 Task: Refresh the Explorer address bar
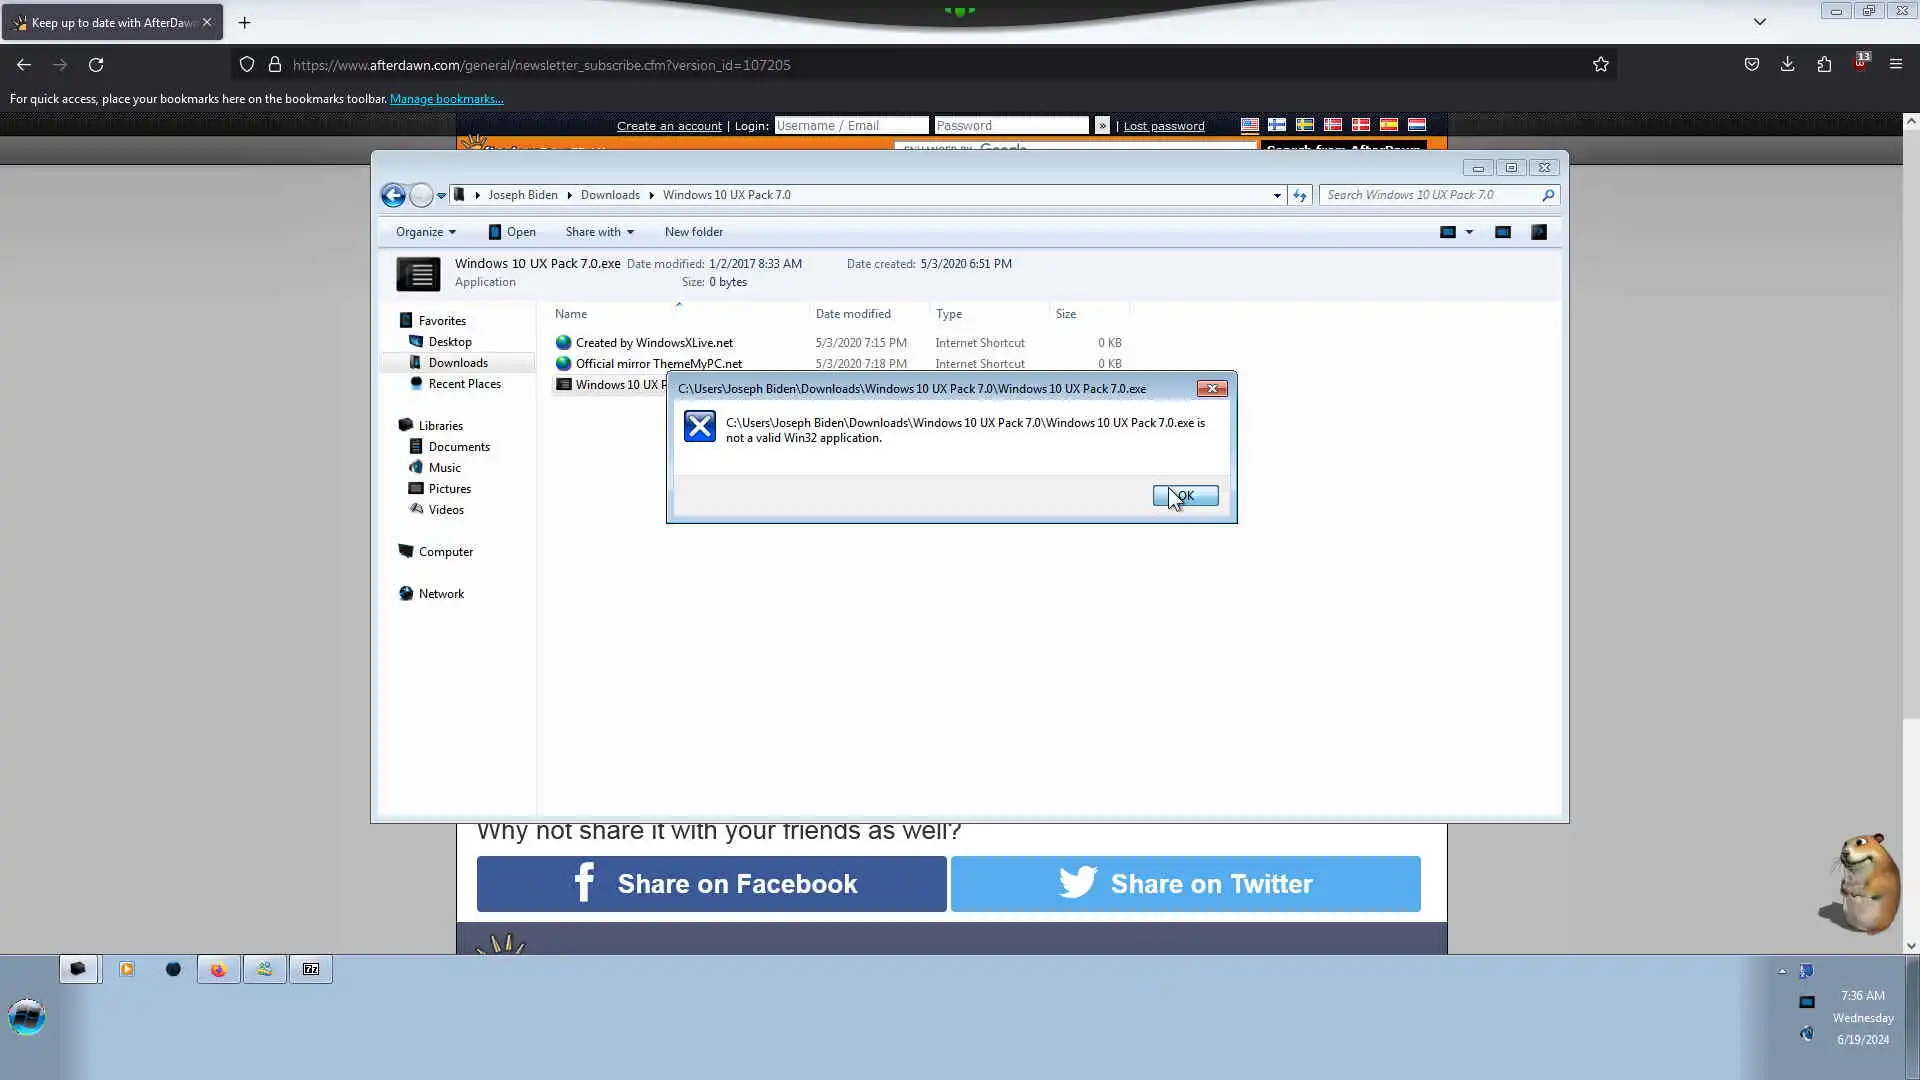(x=1299, y=195)
